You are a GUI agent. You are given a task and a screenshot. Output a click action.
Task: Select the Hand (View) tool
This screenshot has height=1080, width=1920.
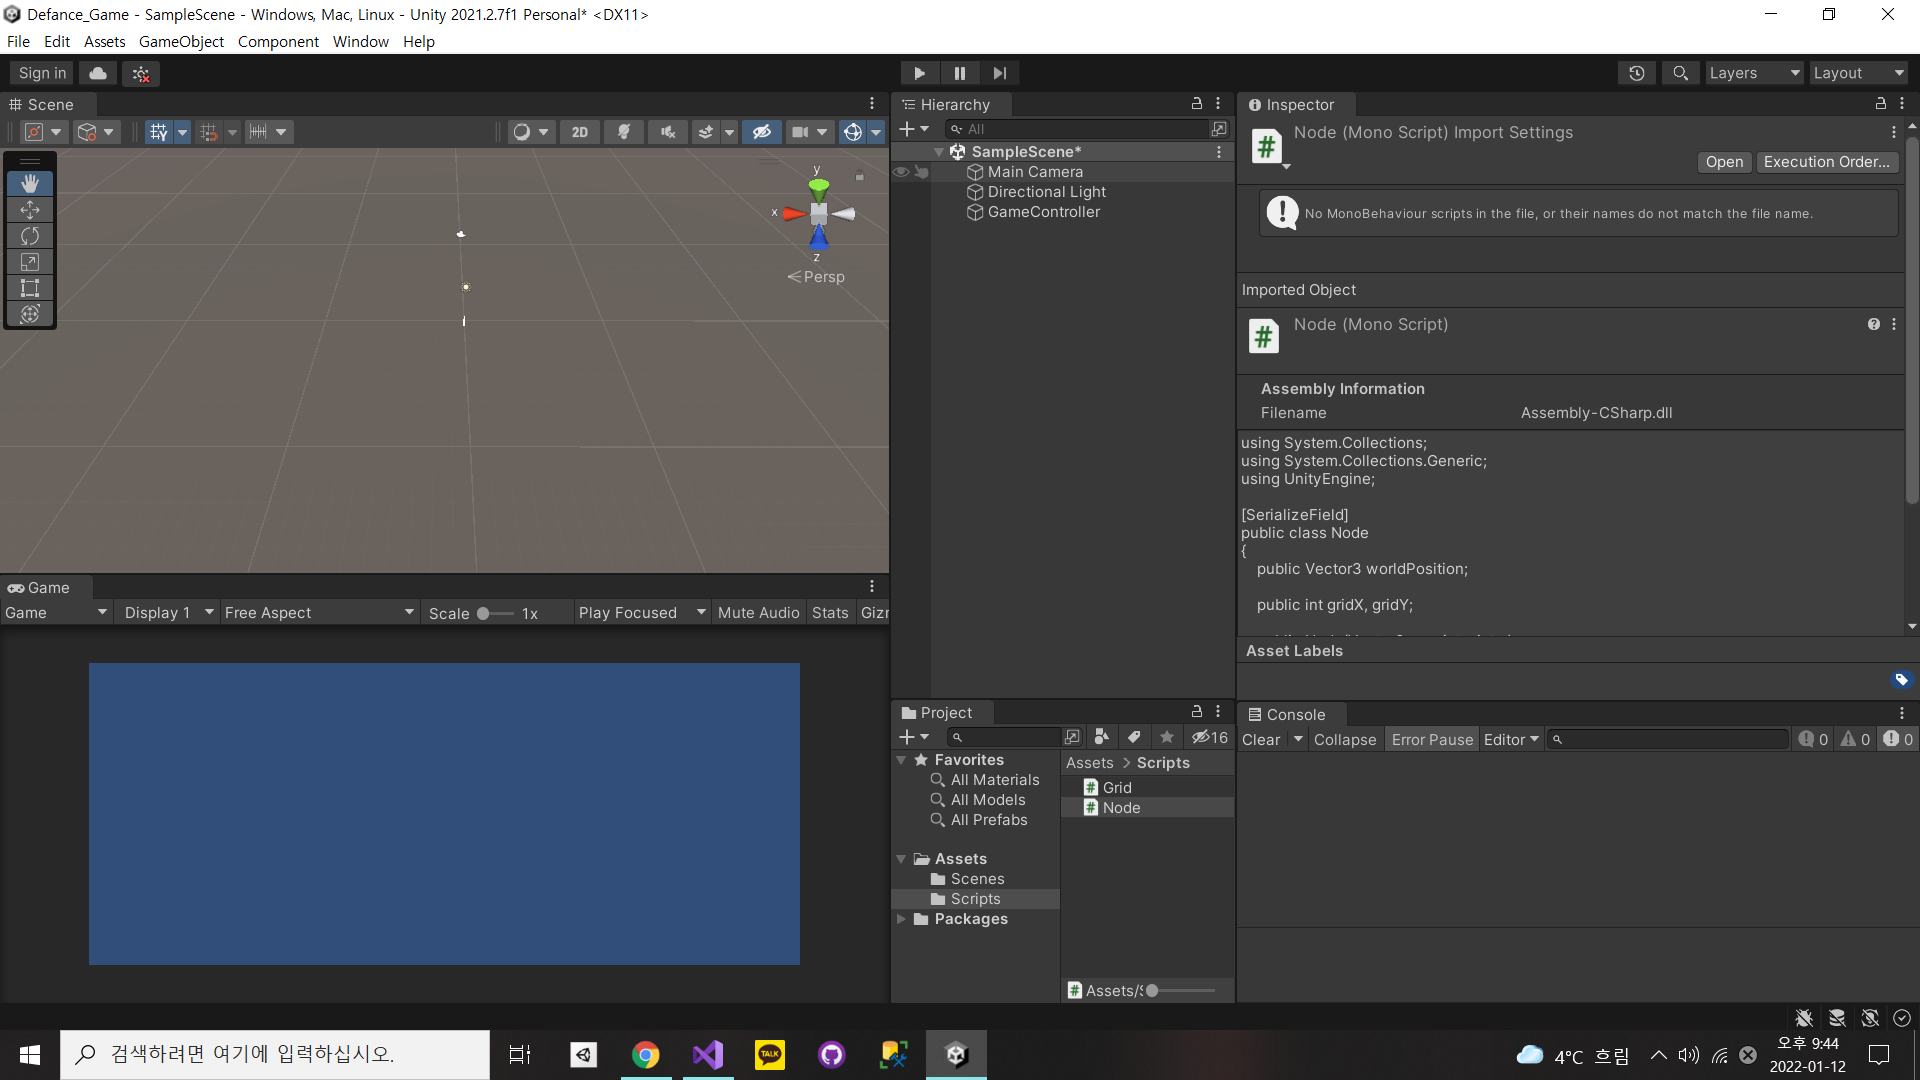[x=30, y=184]
